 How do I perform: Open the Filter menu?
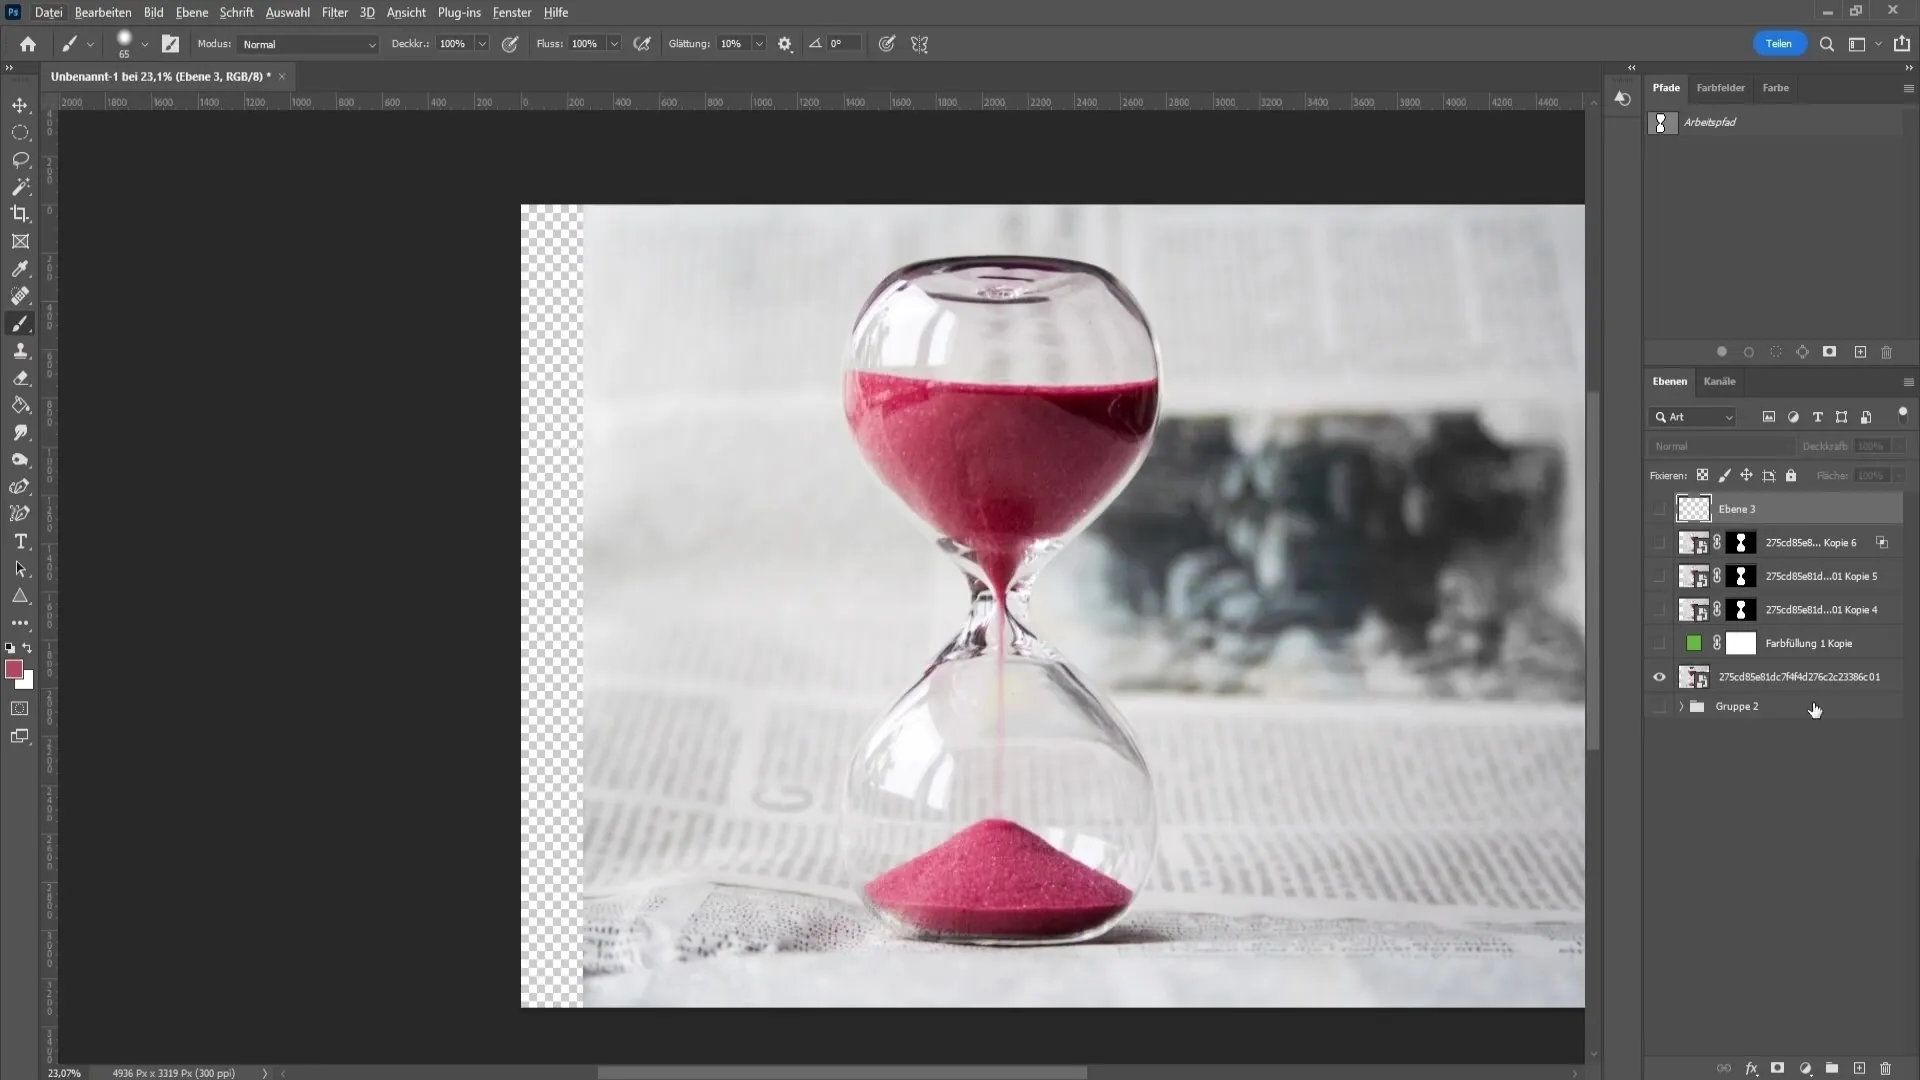tap(334, 12)
